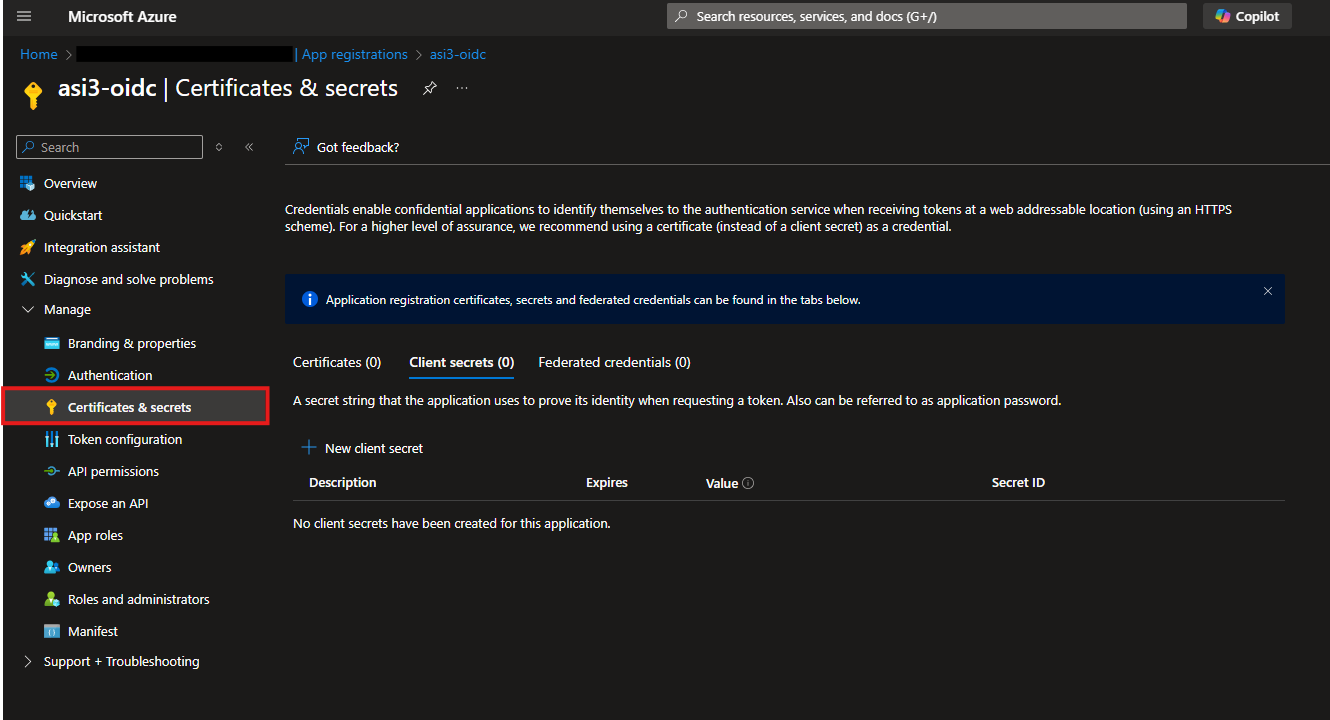Click the Quickstart cloud icon
Viewport: 1330px width, 720px height.
(x=27, y=215)
